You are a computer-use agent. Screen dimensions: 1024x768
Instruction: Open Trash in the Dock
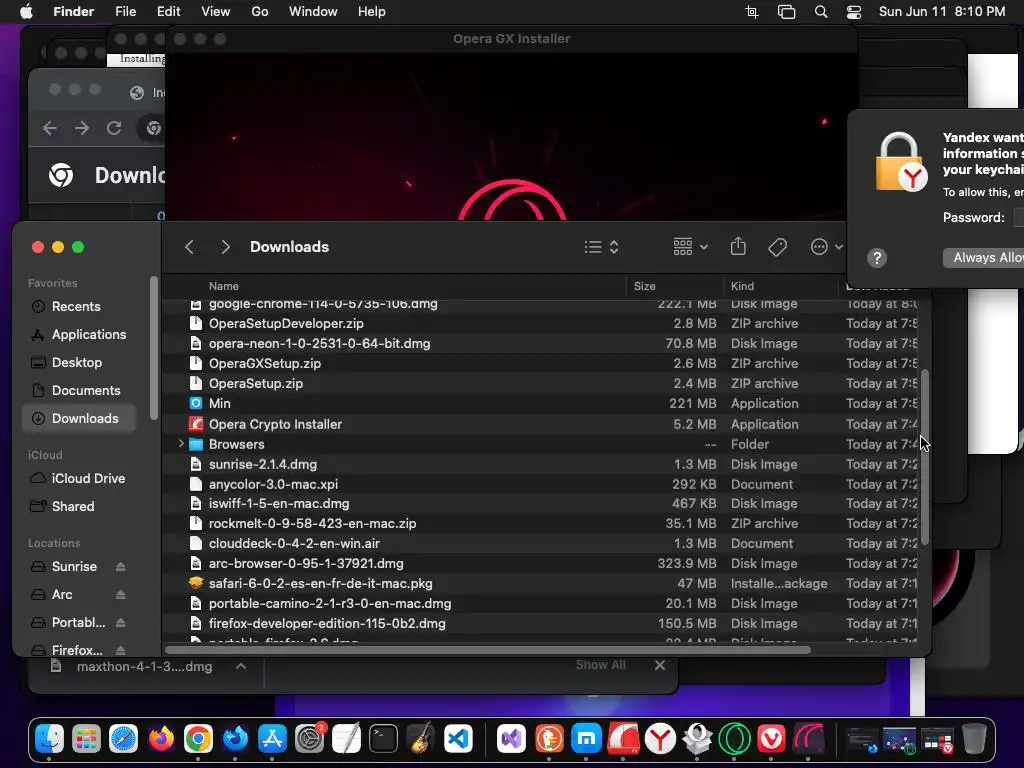coord(974,739)
